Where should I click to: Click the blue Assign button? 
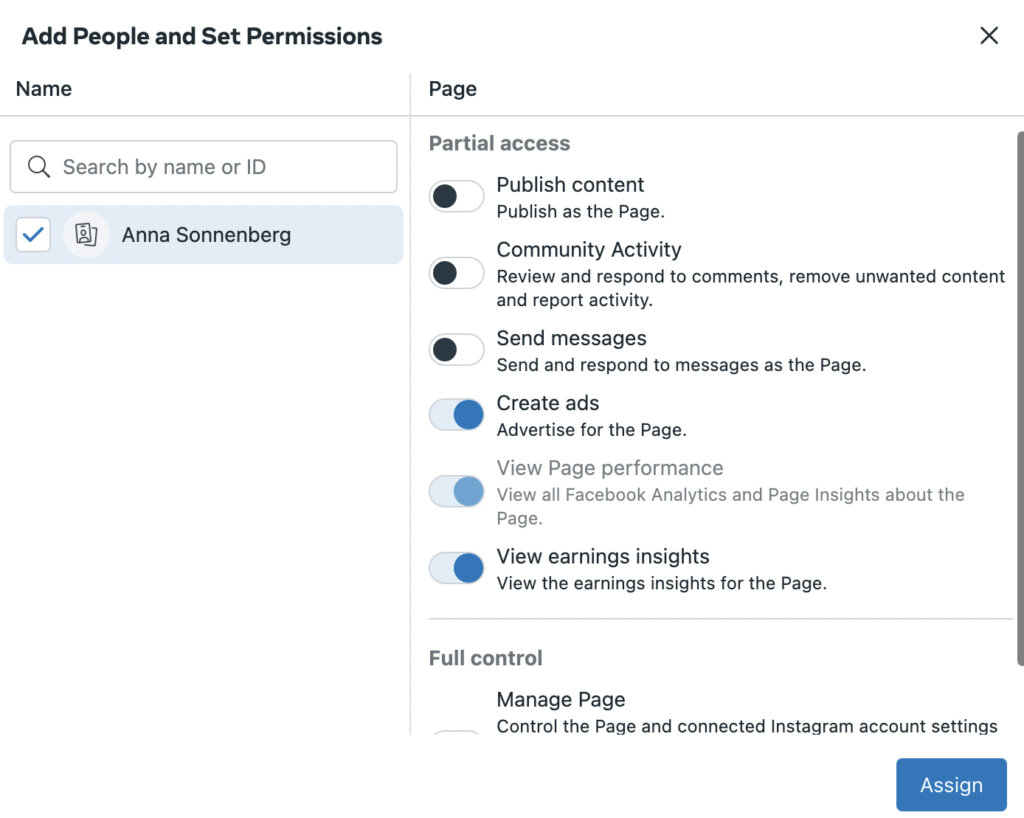pos(950,784)
